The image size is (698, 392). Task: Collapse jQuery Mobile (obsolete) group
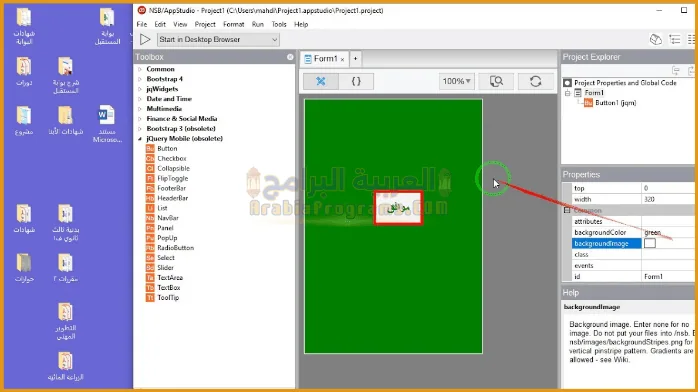pyautogui.click(x=140, y=139)
